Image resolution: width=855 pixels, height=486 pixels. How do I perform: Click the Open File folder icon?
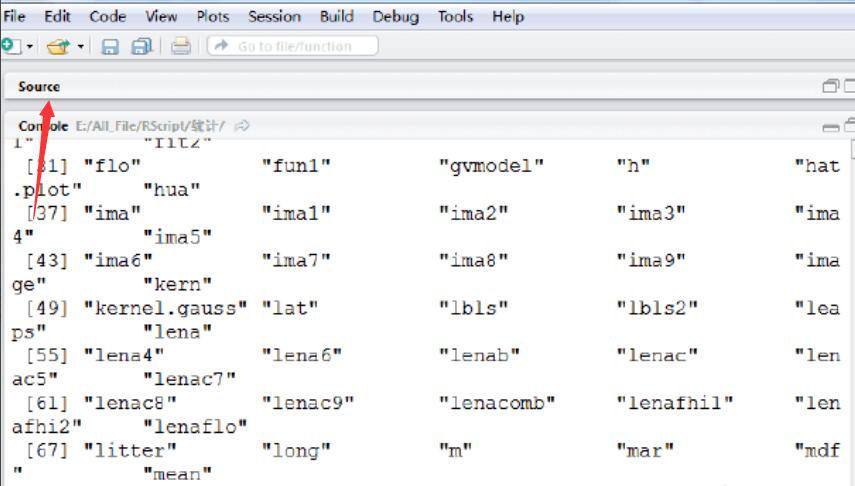point(59,46)
